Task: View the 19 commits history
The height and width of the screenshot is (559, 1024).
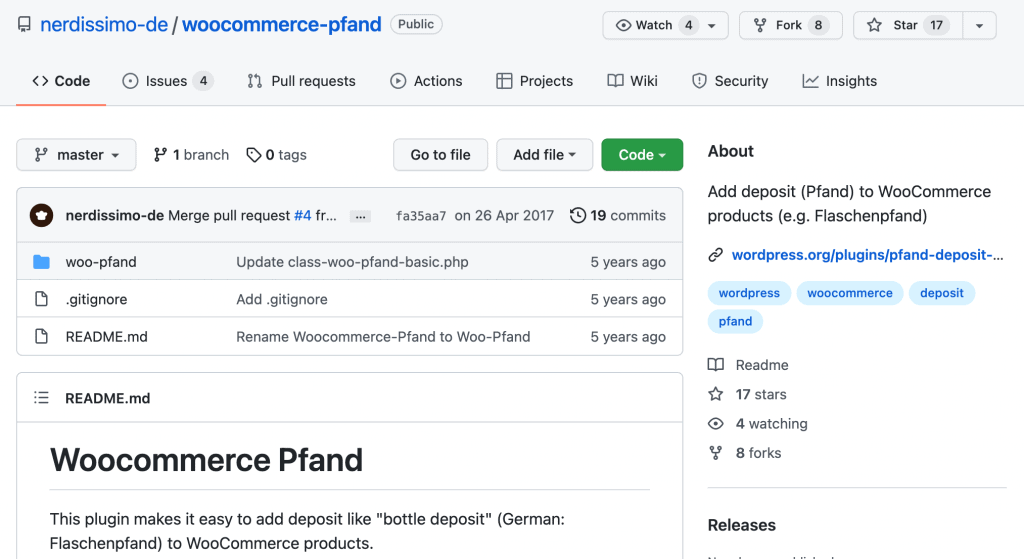Action: tap(618, 216)
